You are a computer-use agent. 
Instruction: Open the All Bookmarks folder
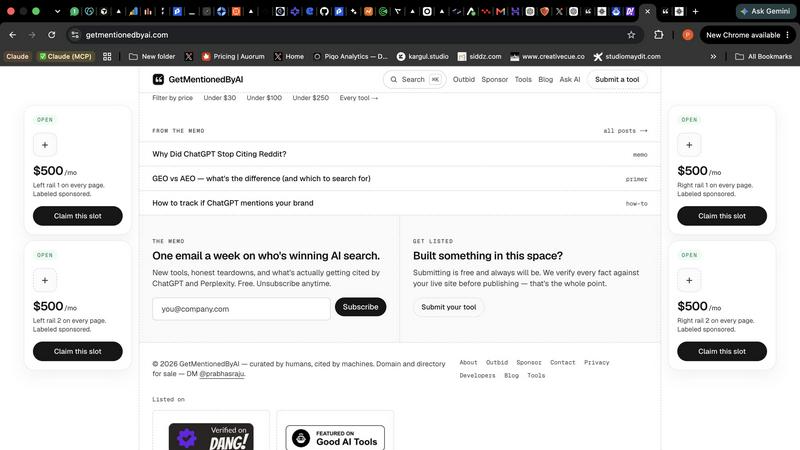coord(763,57)
